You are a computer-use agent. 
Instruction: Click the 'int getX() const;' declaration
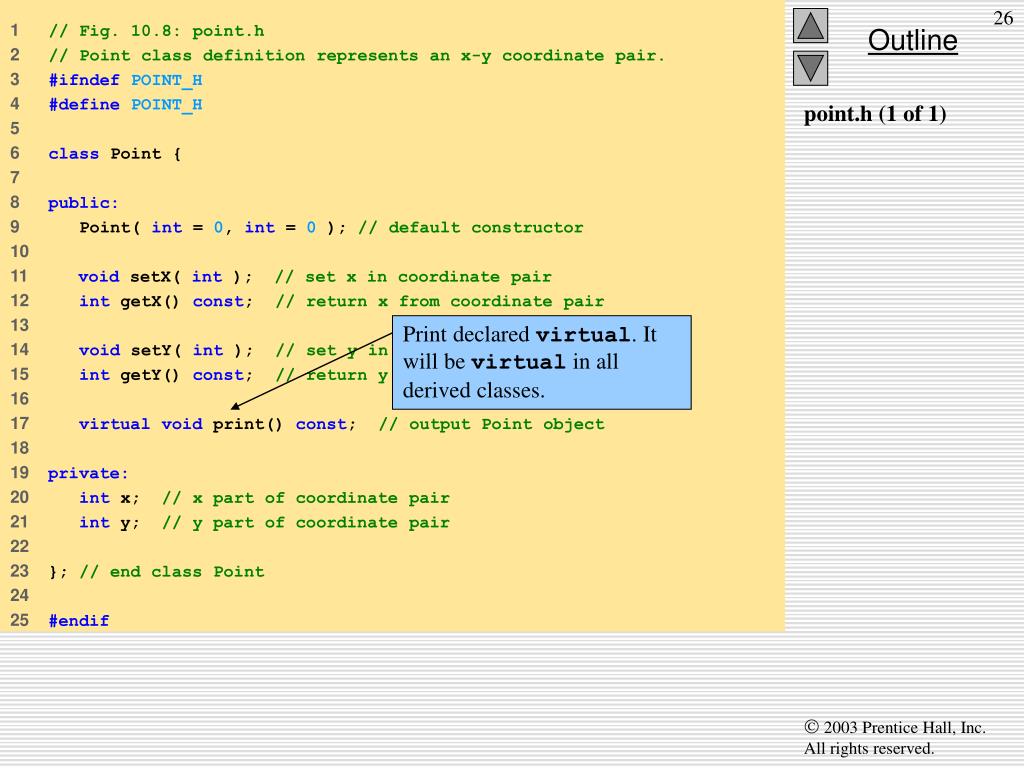(165, 302)
